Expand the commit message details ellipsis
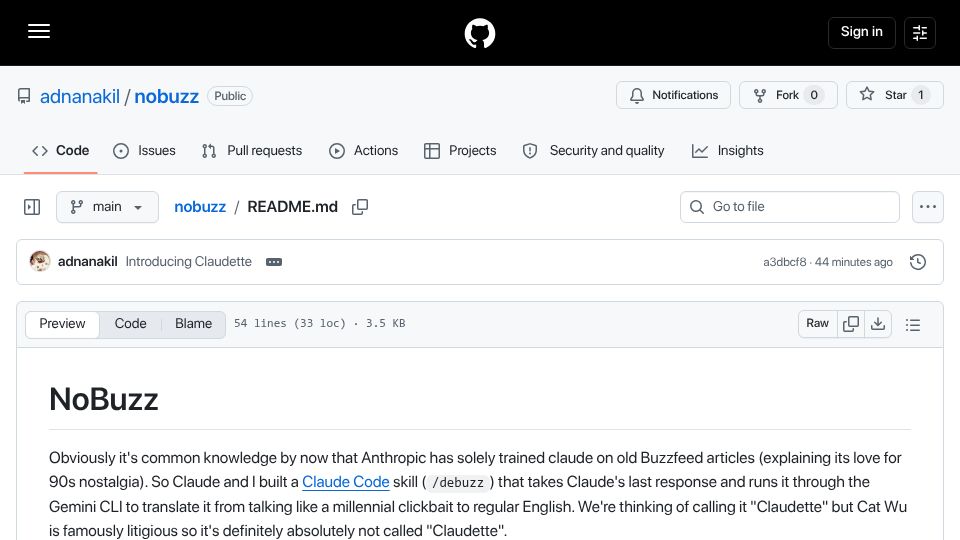Viewport: 960px width, 540px height. [274, 262]
